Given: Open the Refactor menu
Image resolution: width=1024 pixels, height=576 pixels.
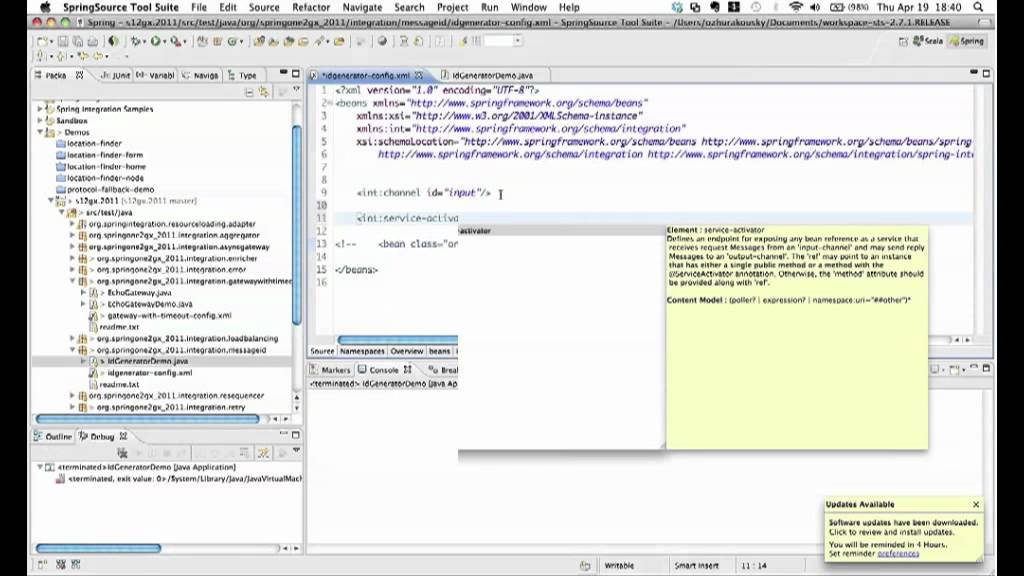Looking at the screenshot, I should (311, 7).
